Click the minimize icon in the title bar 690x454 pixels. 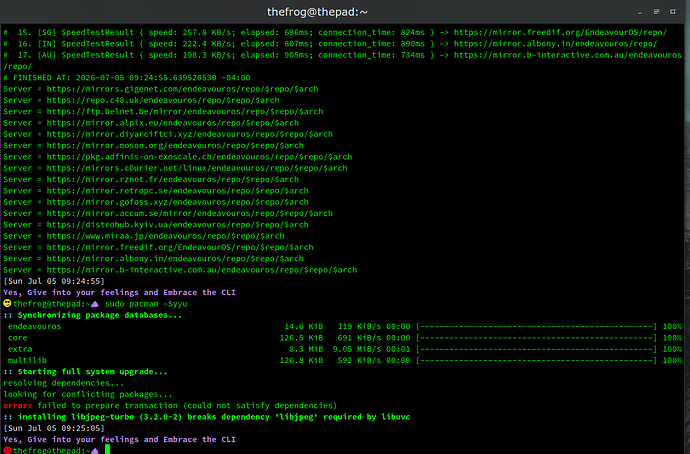640,13
